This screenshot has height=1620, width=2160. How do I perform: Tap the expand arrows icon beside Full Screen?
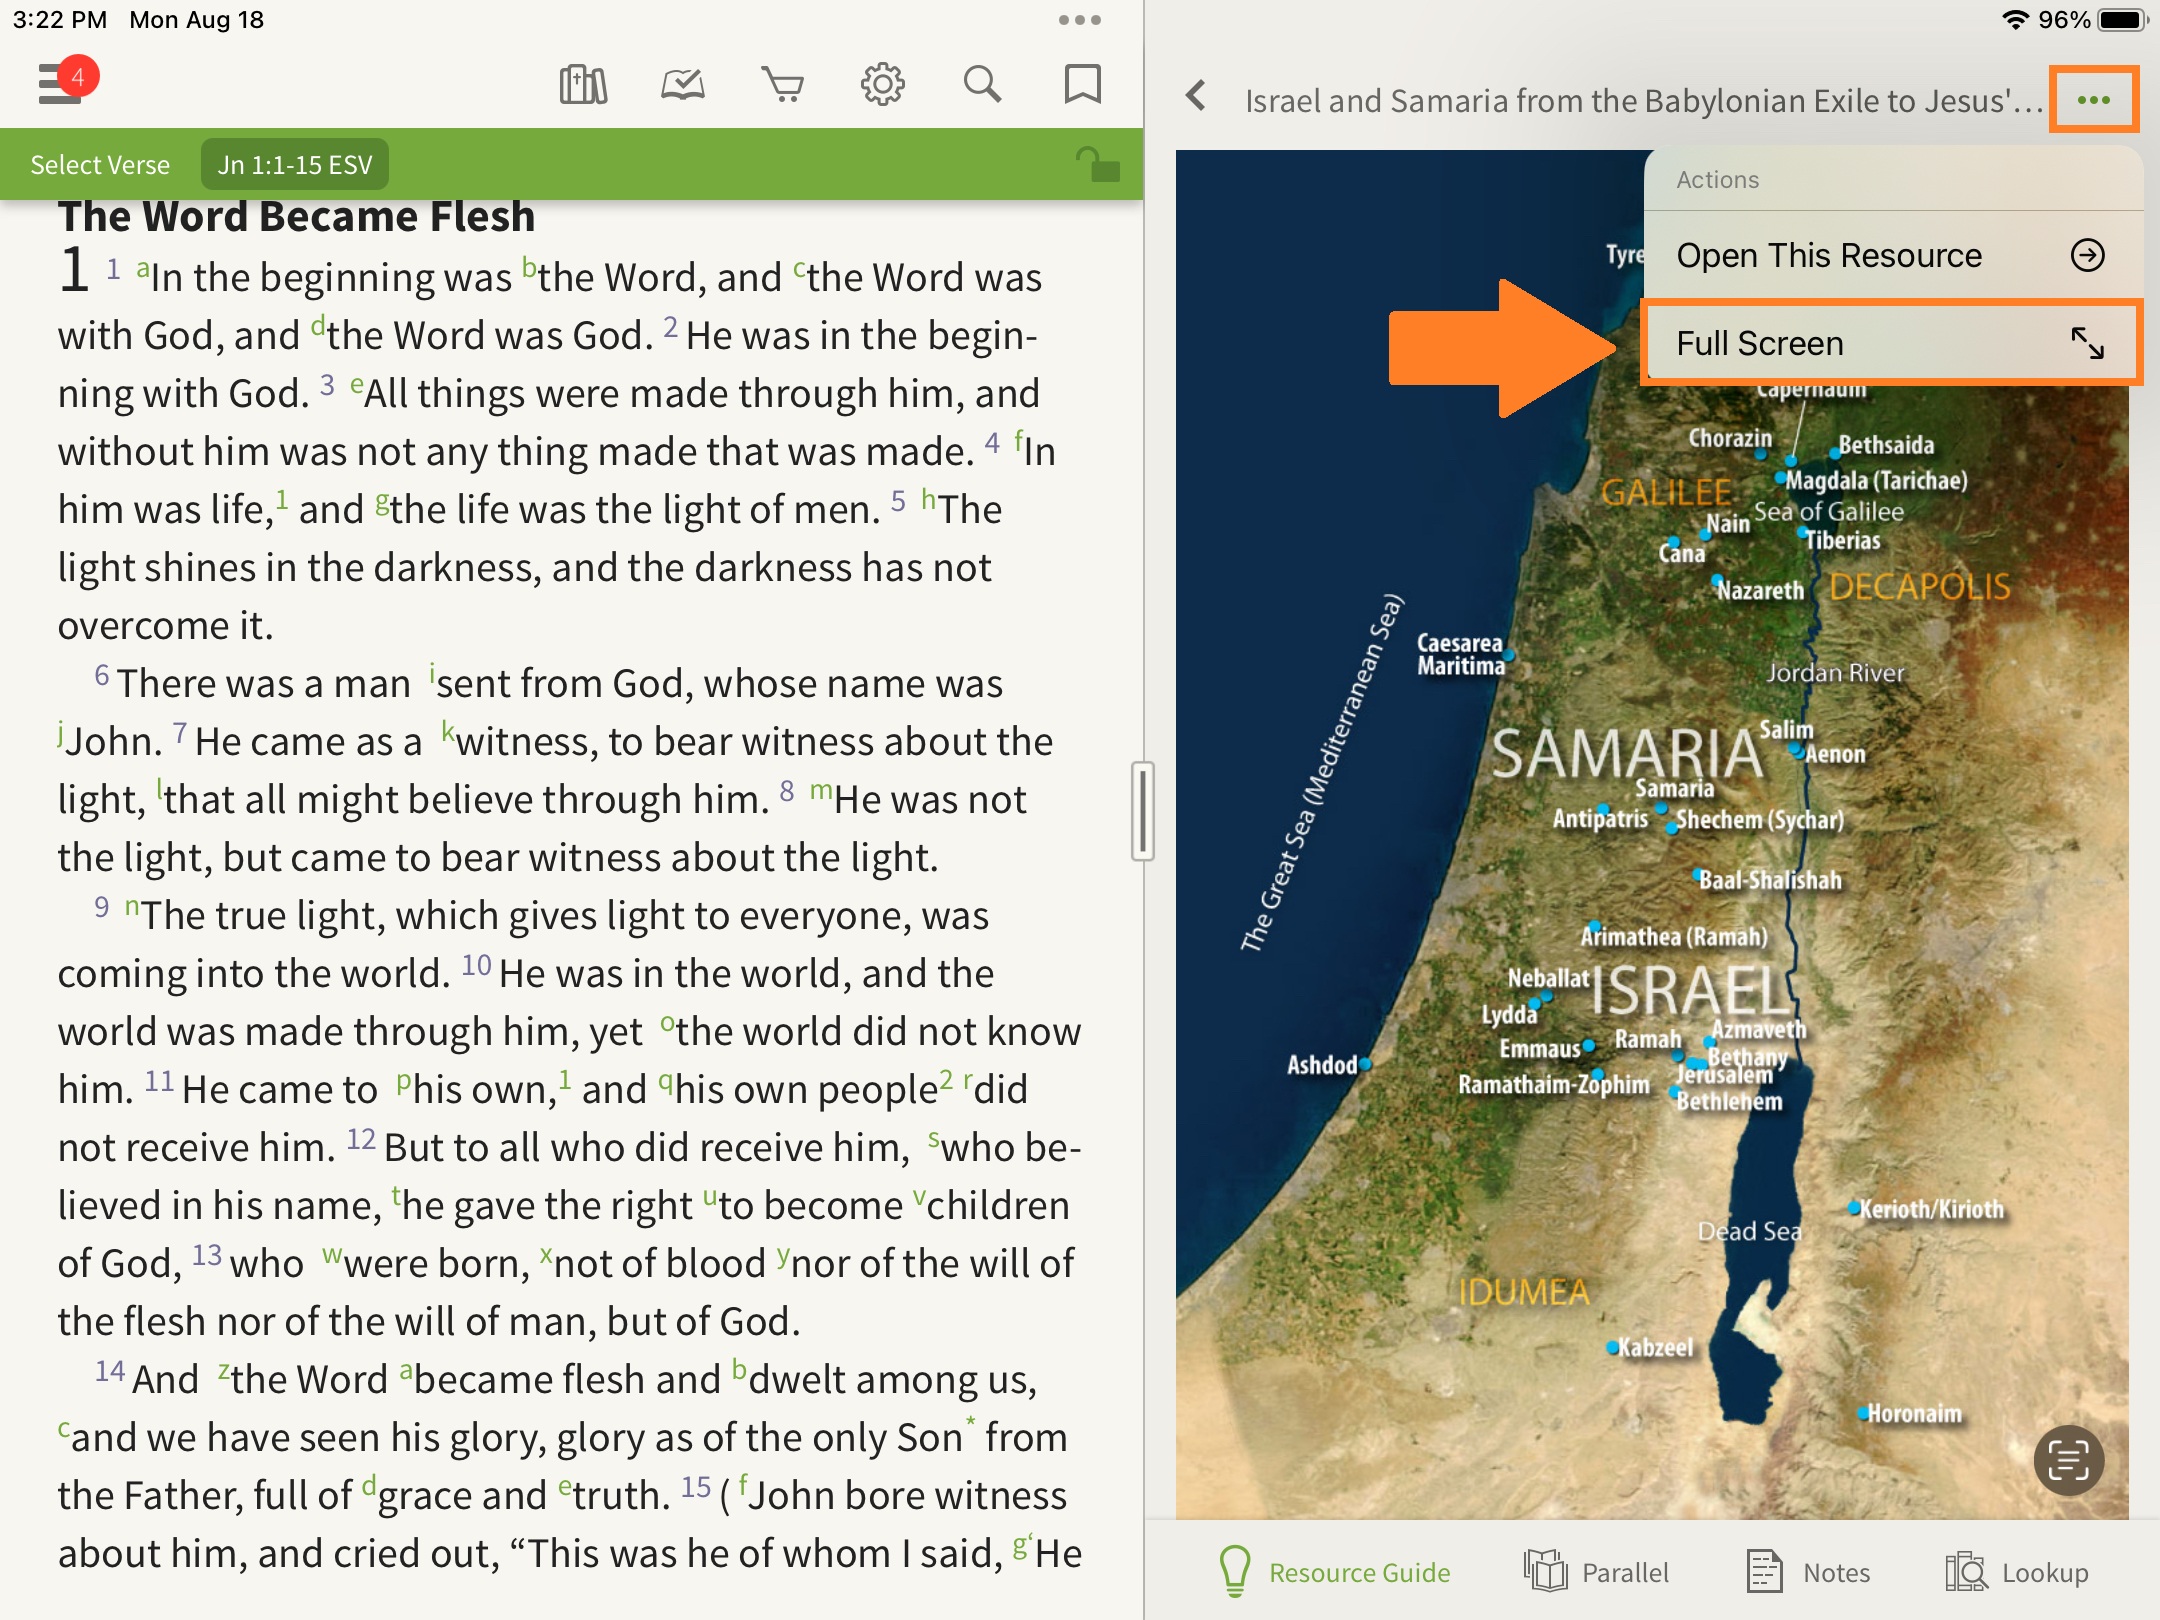pos(2087,344)
